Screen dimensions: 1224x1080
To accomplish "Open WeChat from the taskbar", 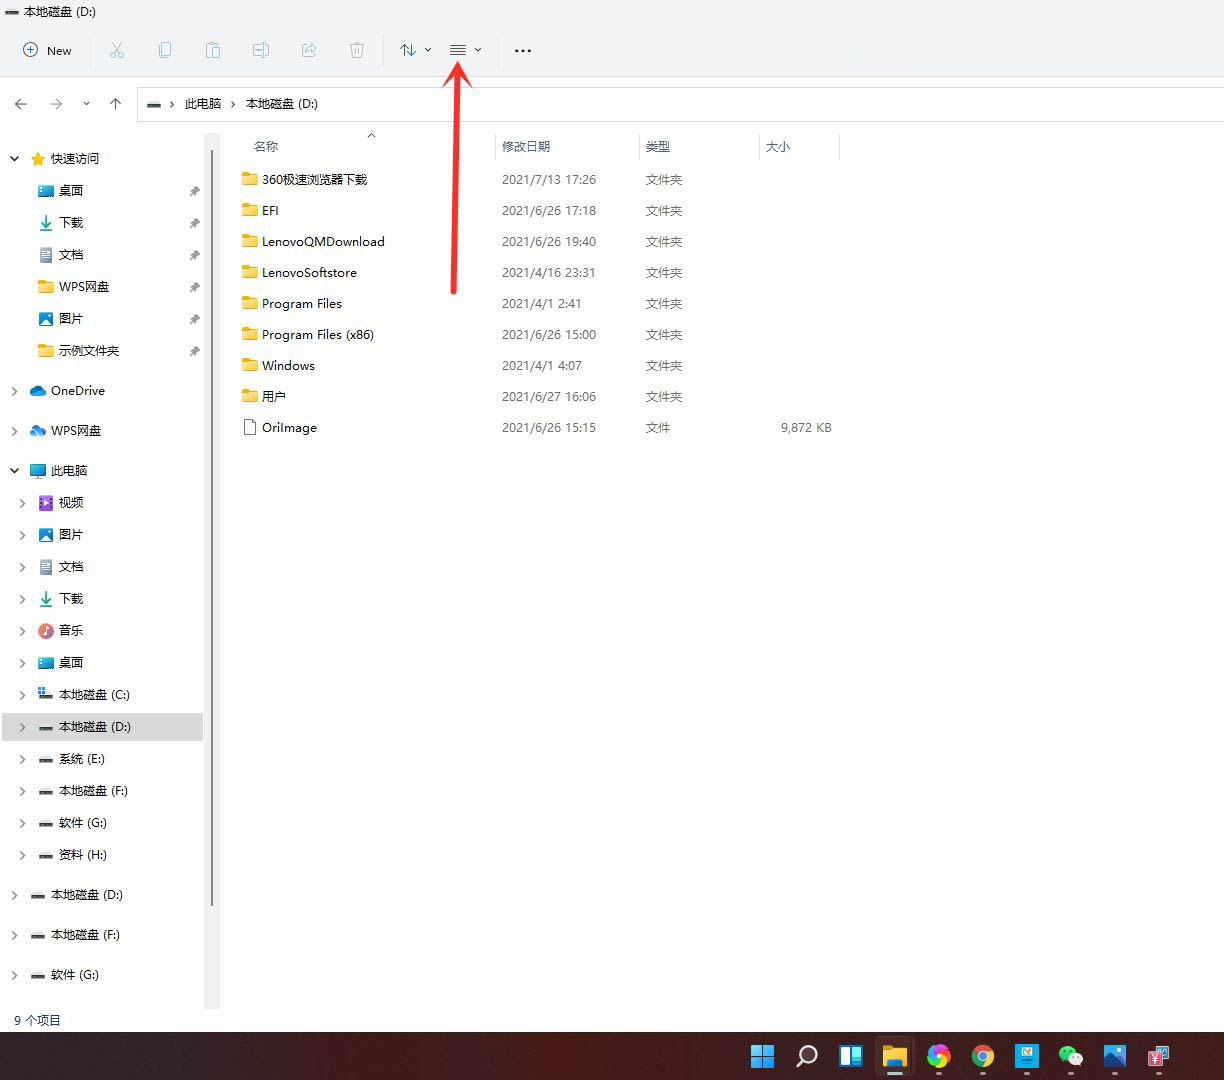I will click(1070, 1055).
